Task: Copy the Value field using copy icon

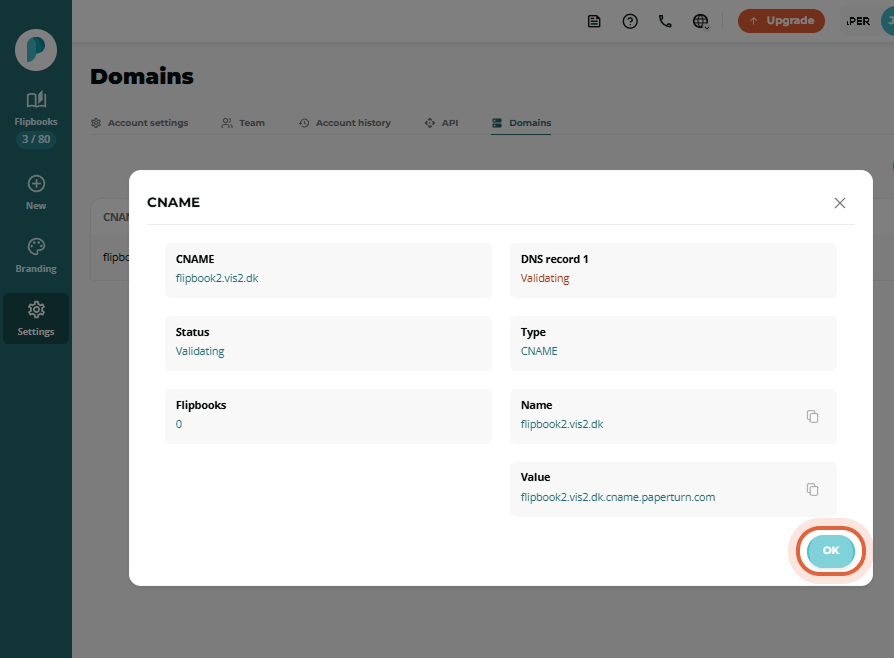Action: pos(812,489)
